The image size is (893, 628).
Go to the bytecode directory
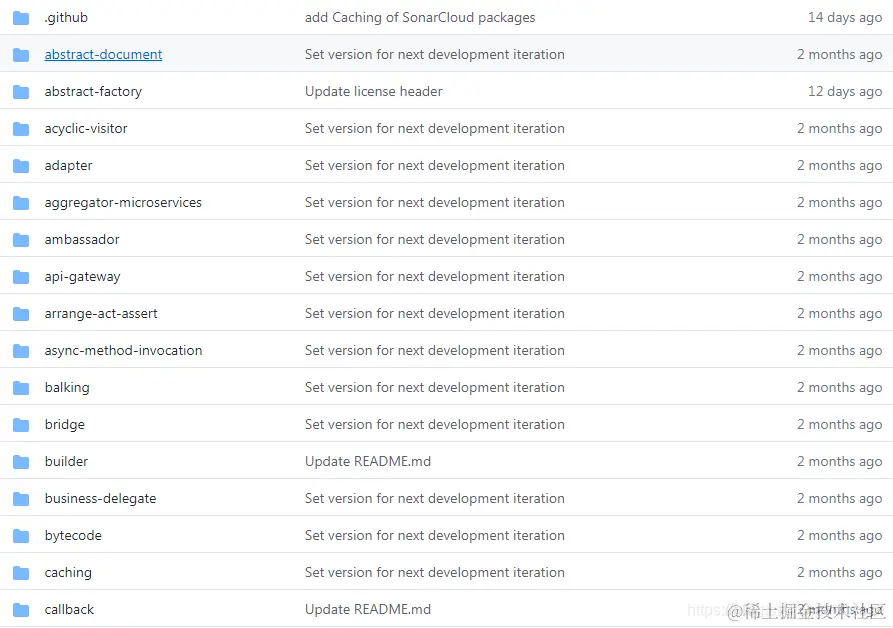tap(73, 536)
